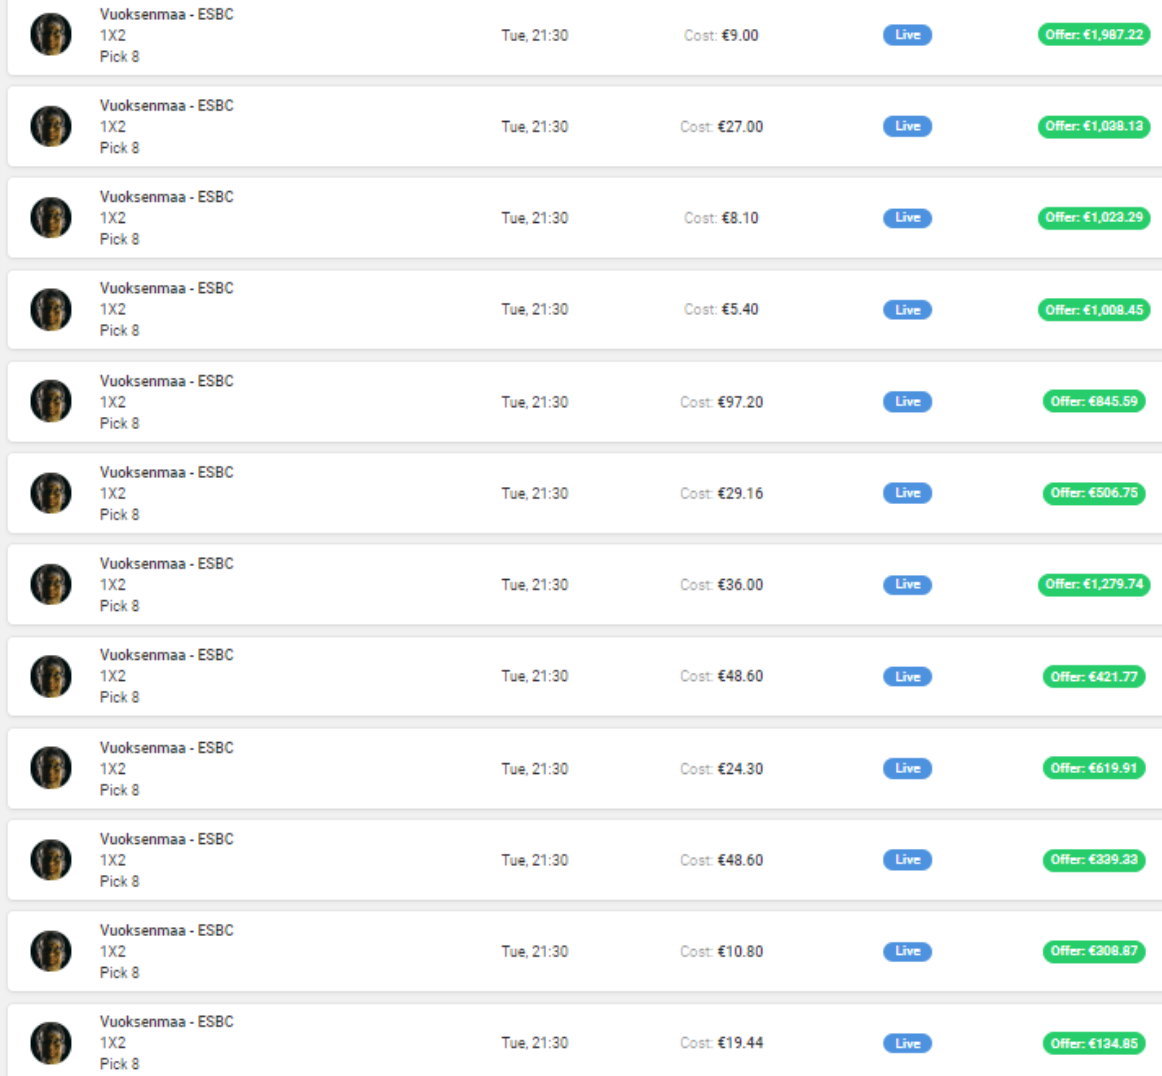Click the Offer: €1,987.22 button
Image resolution: width=1162 pixels, height=1076 pixels.
[x=1094, y=35]
